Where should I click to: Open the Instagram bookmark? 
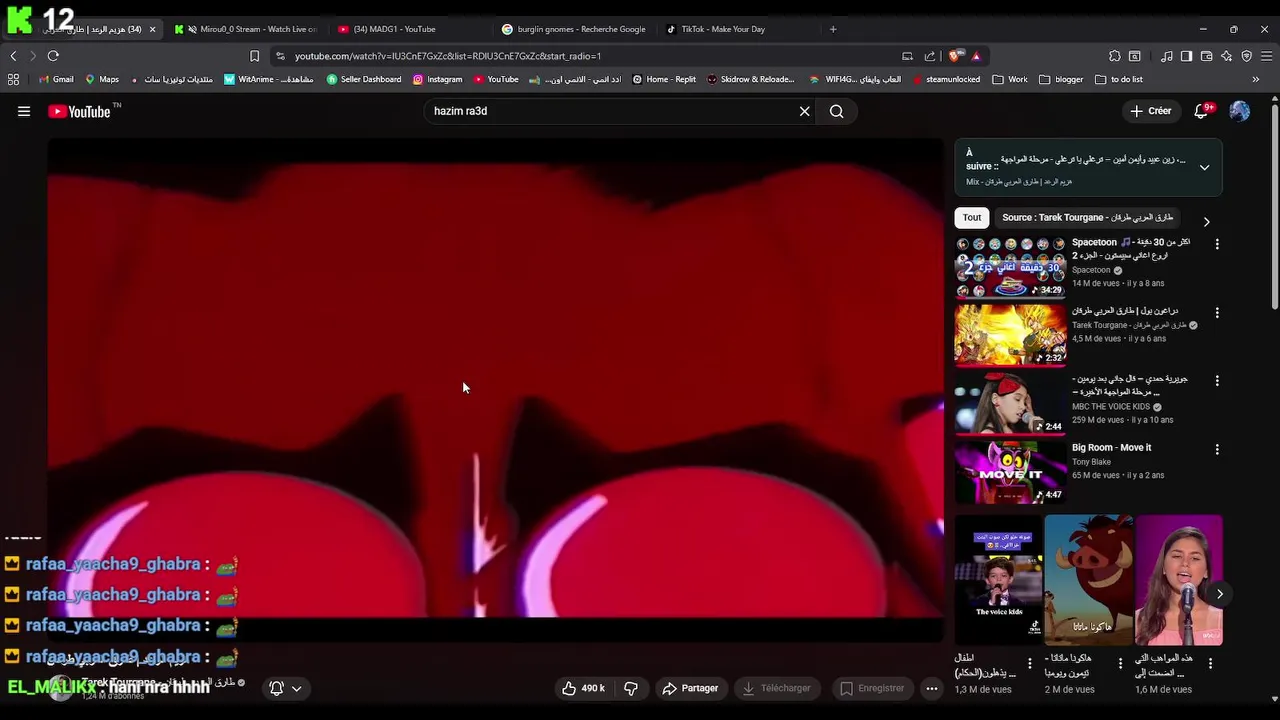click(437, 79)
